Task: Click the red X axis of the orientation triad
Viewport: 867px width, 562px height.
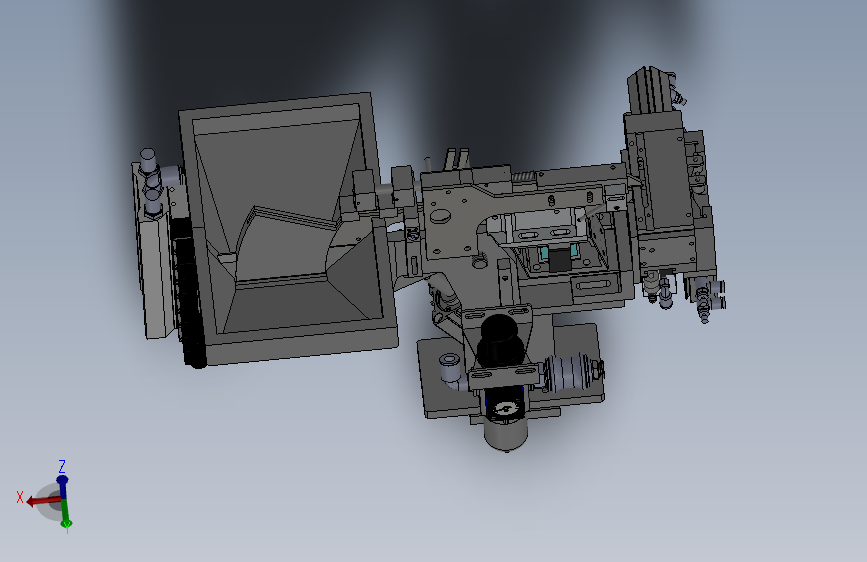Action: pos(43,501)
